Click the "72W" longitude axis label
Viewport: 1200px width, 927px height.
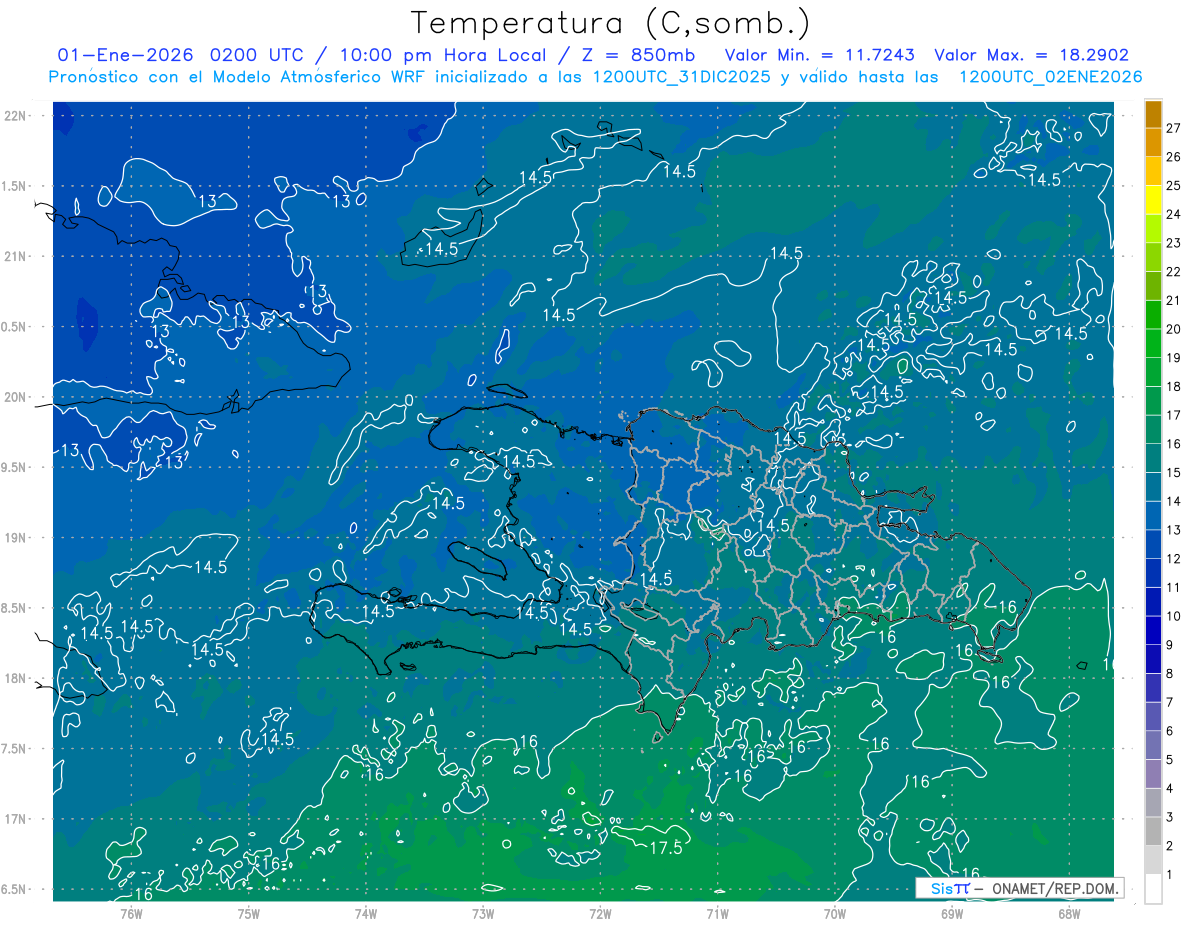click(x=600, y=912)
